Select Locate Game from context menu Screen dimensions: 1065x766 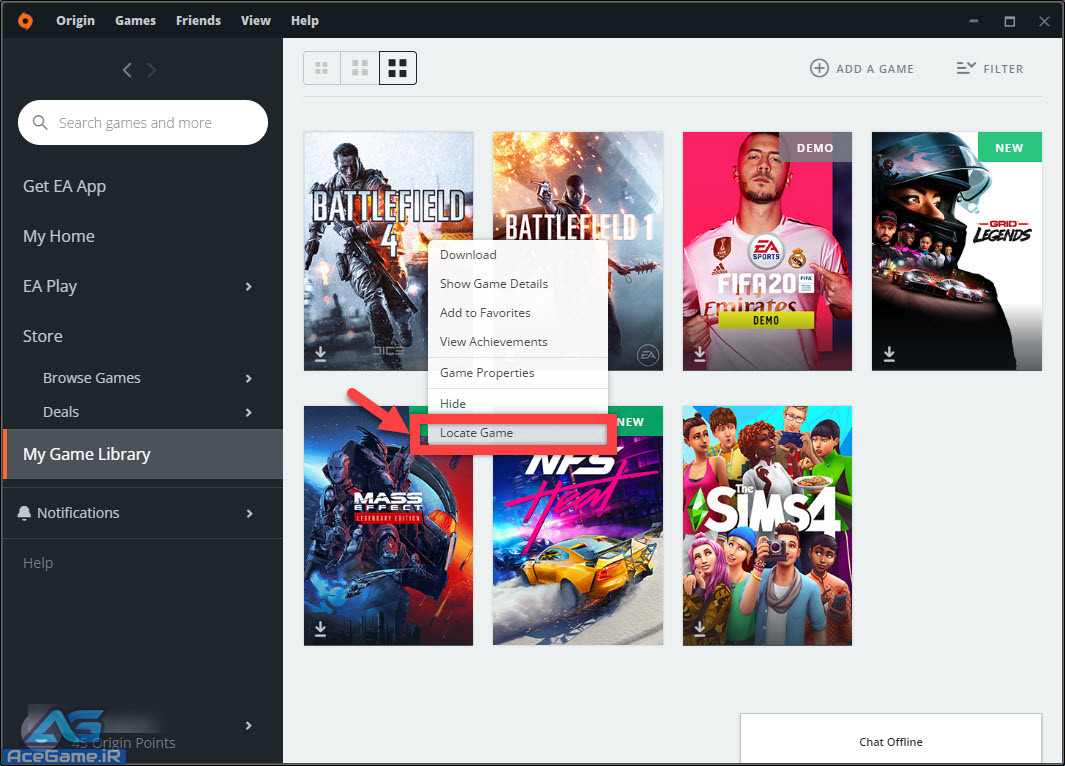[477, 433]
